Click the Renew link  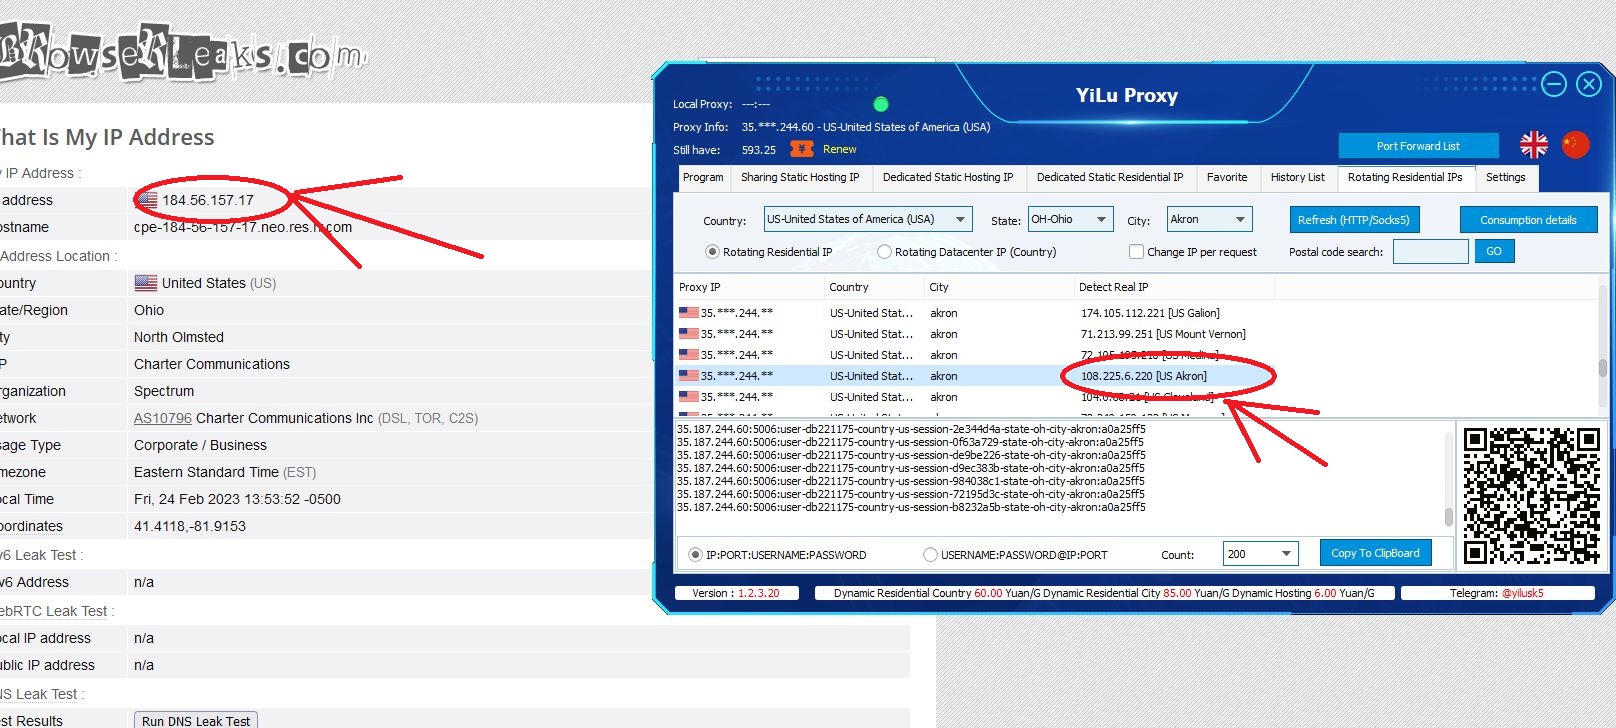pos(840,149)
